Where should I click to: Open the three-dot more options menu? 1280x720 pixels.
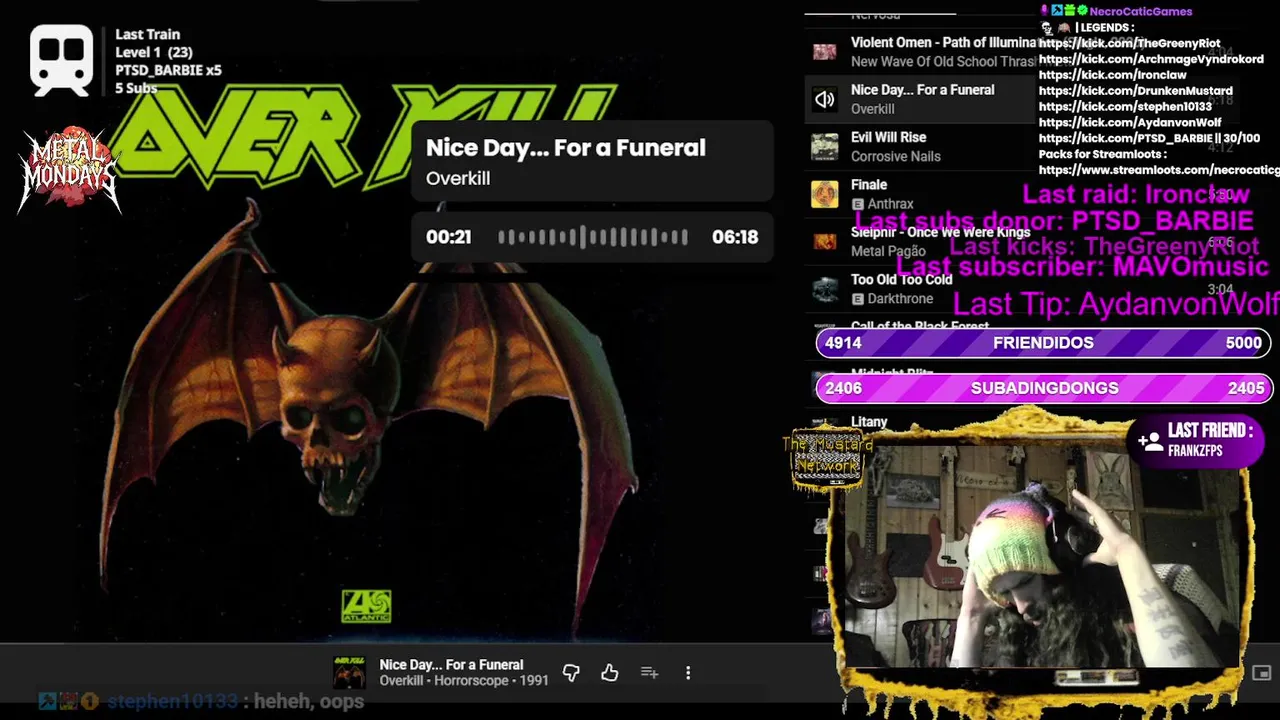point(688,673)
